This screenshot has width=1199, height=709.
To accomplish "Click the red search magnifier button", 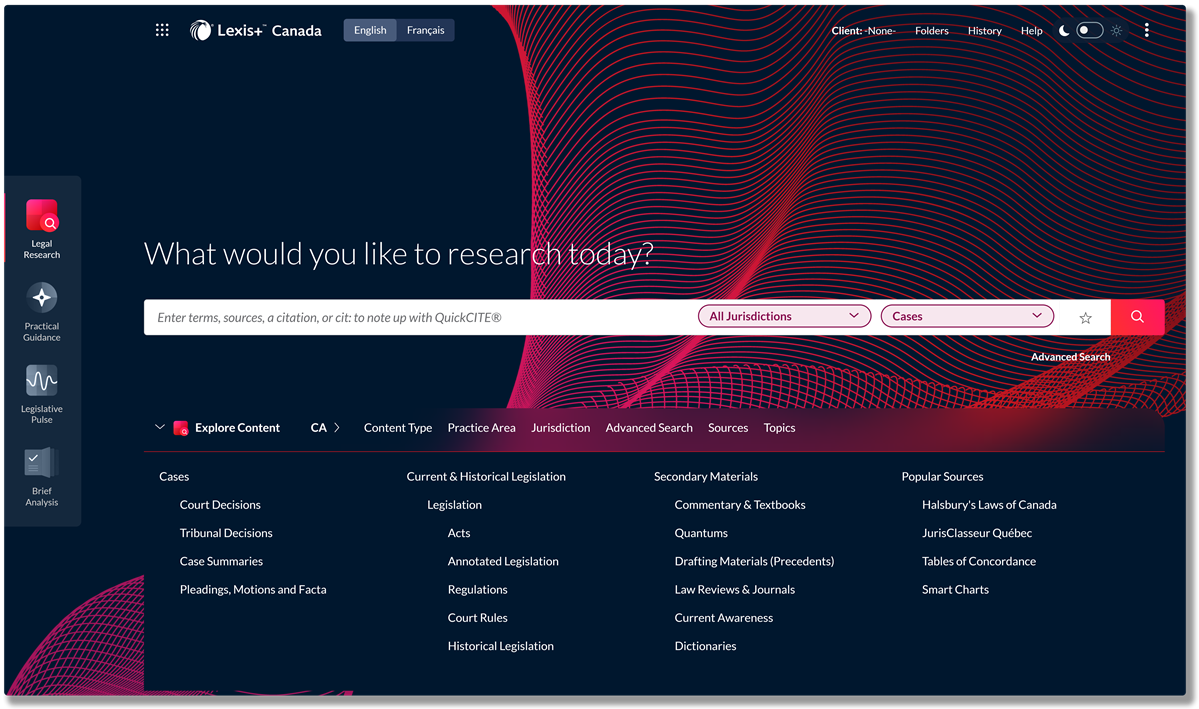I will click(x=1137, y=317).
